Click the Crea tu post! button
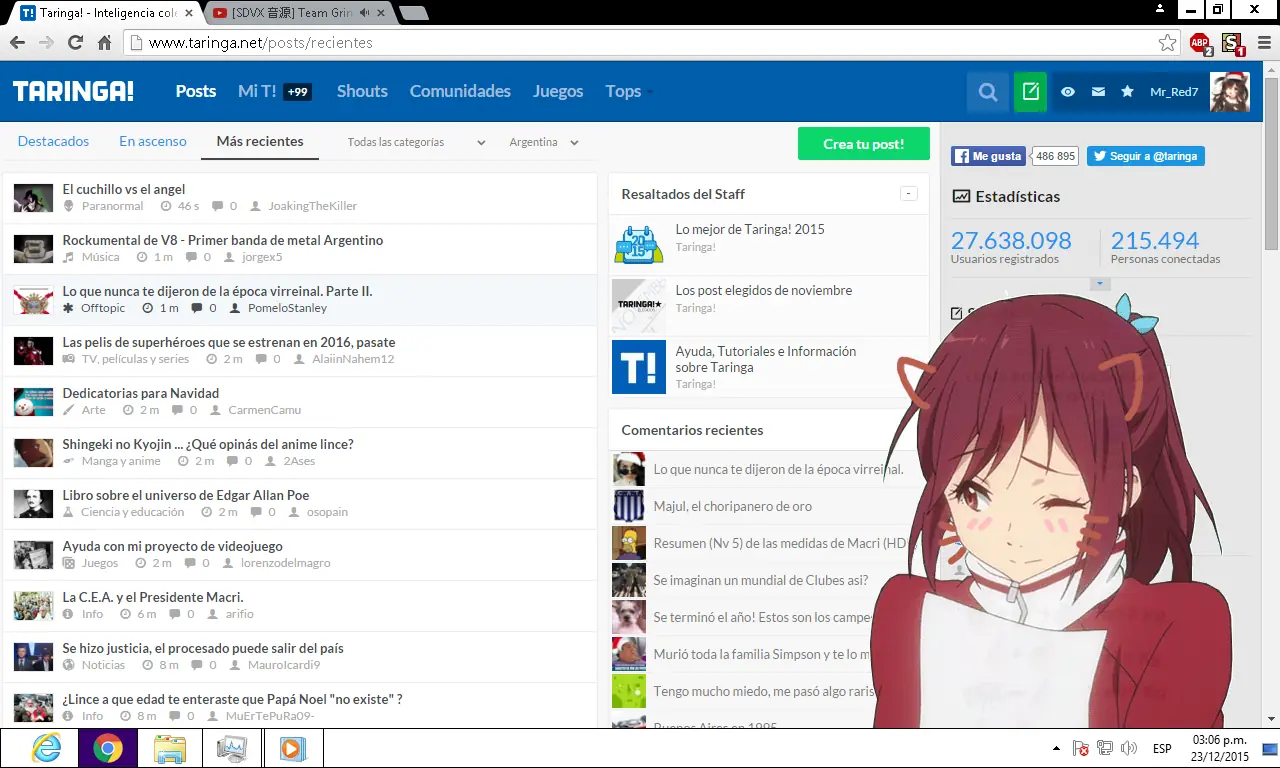 pyautogui.click(x=864, y=144)
